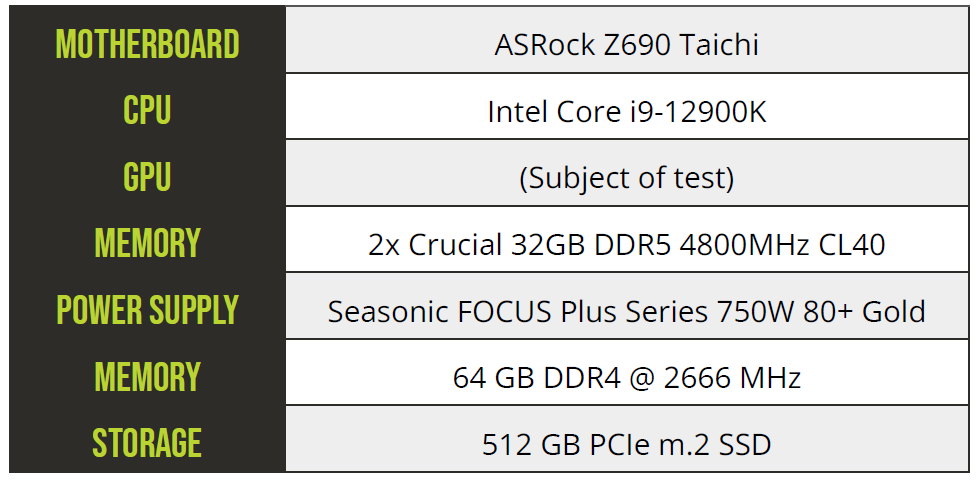Click the word Taichi in motherboard value

[x=720, y=45]
